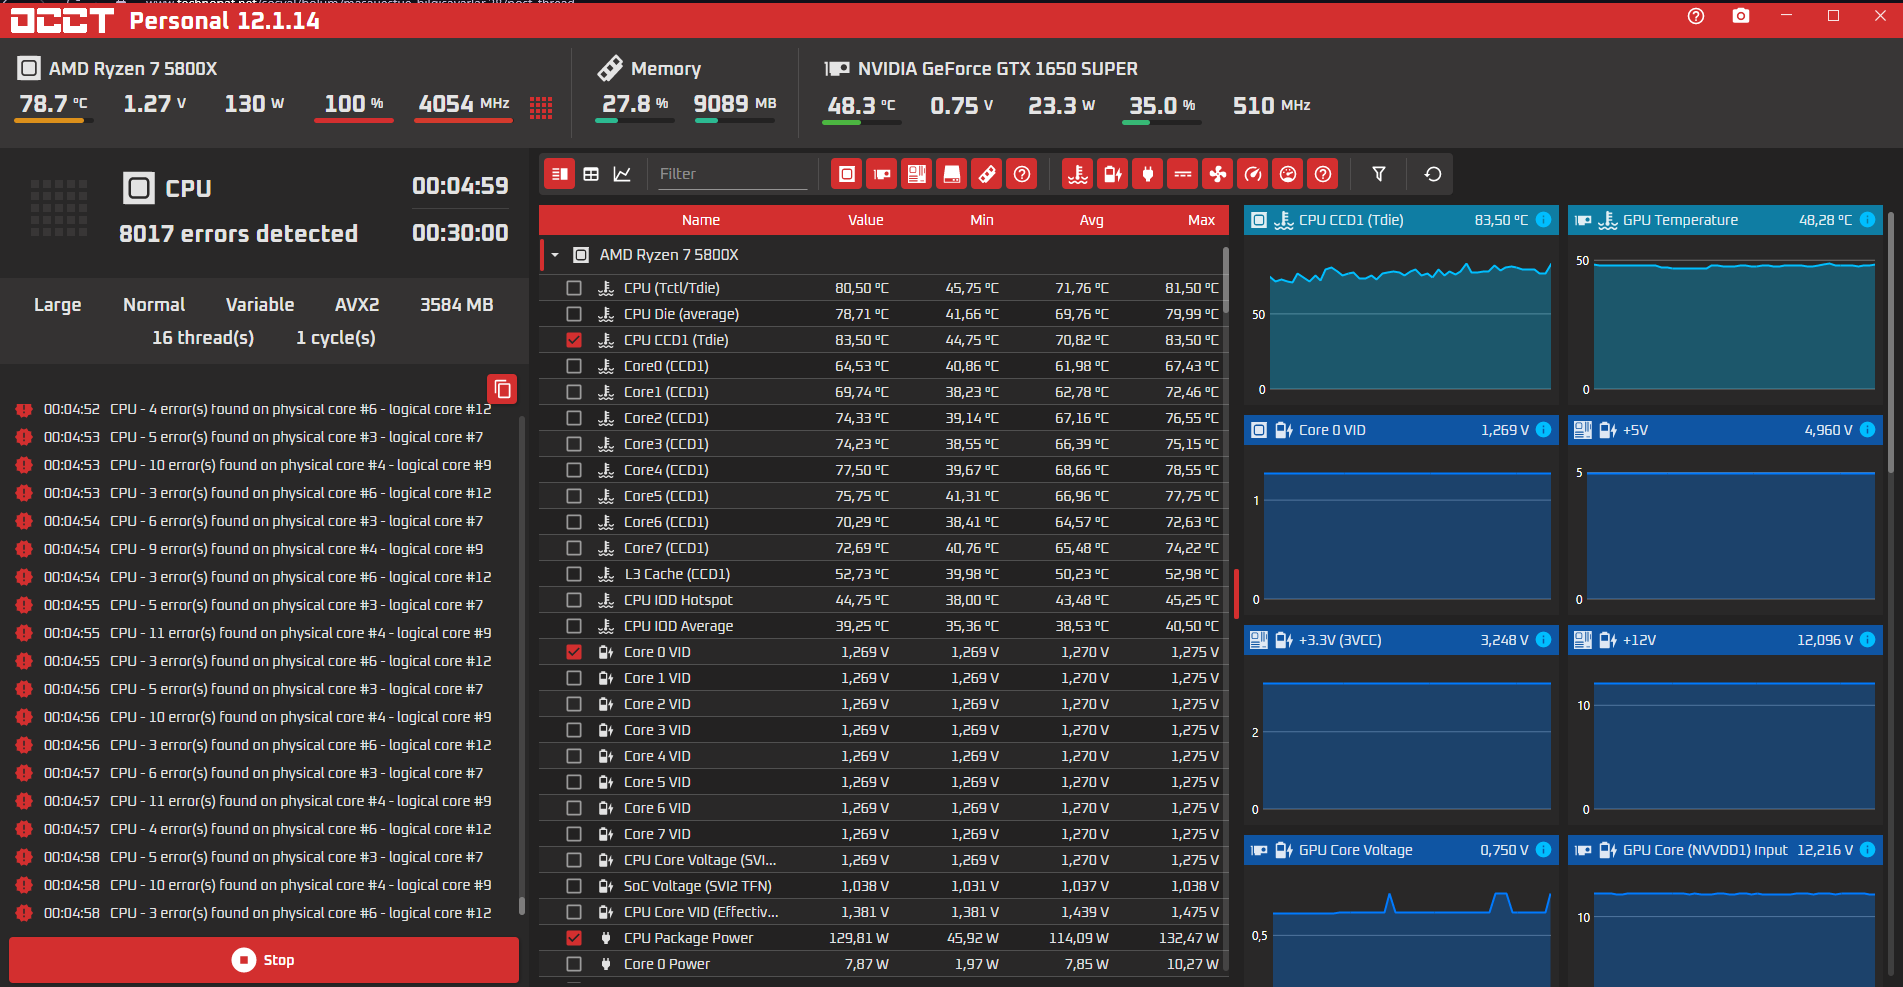Take a screenshot with the camera icon
Image resolution: width=1903 pixels, height=987 pixels.
(x=1741, y=16)
